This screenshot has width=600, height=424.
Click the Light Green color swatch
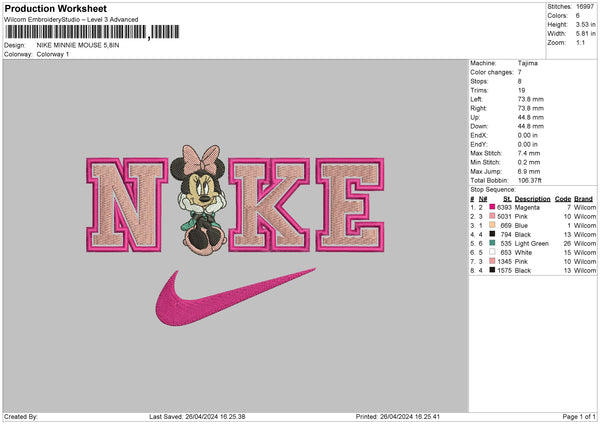[x=492, y=243]
